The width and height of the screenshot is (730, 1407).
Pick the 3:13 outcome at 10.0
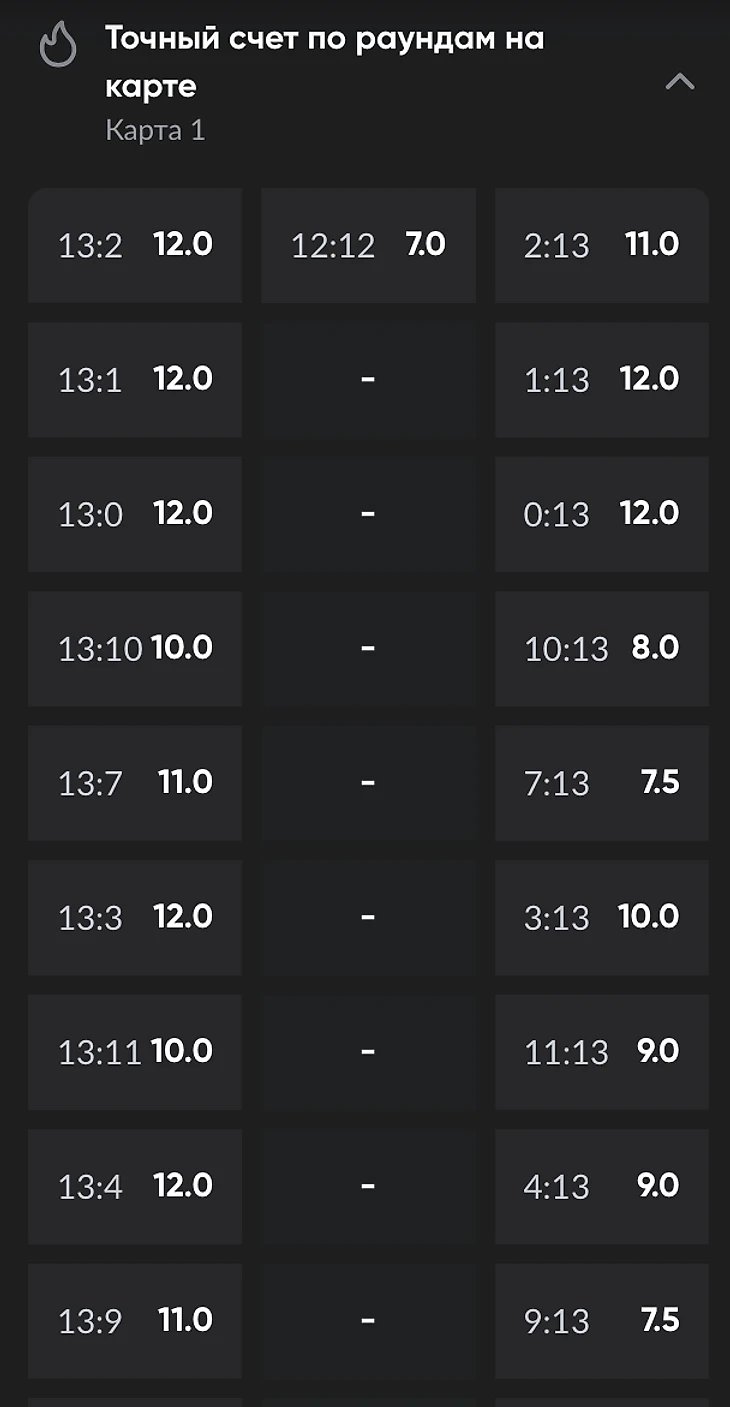tap(601, 917)
